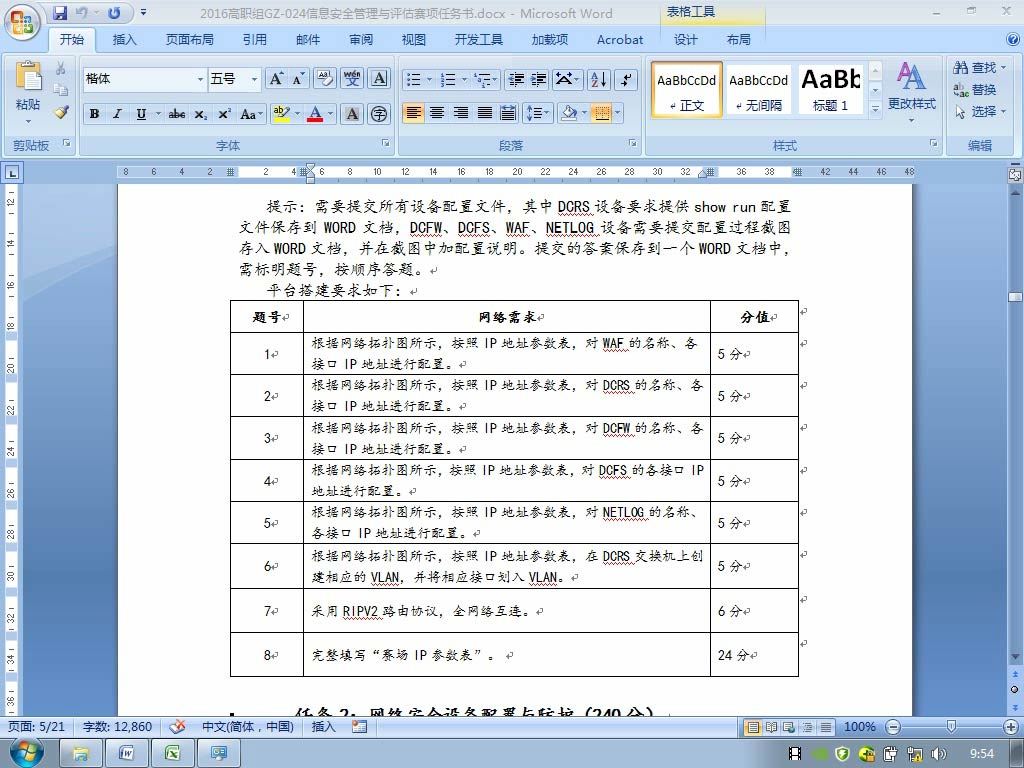1024x768 pixels.
Task: Apply red font color
Action: (315, 114)
